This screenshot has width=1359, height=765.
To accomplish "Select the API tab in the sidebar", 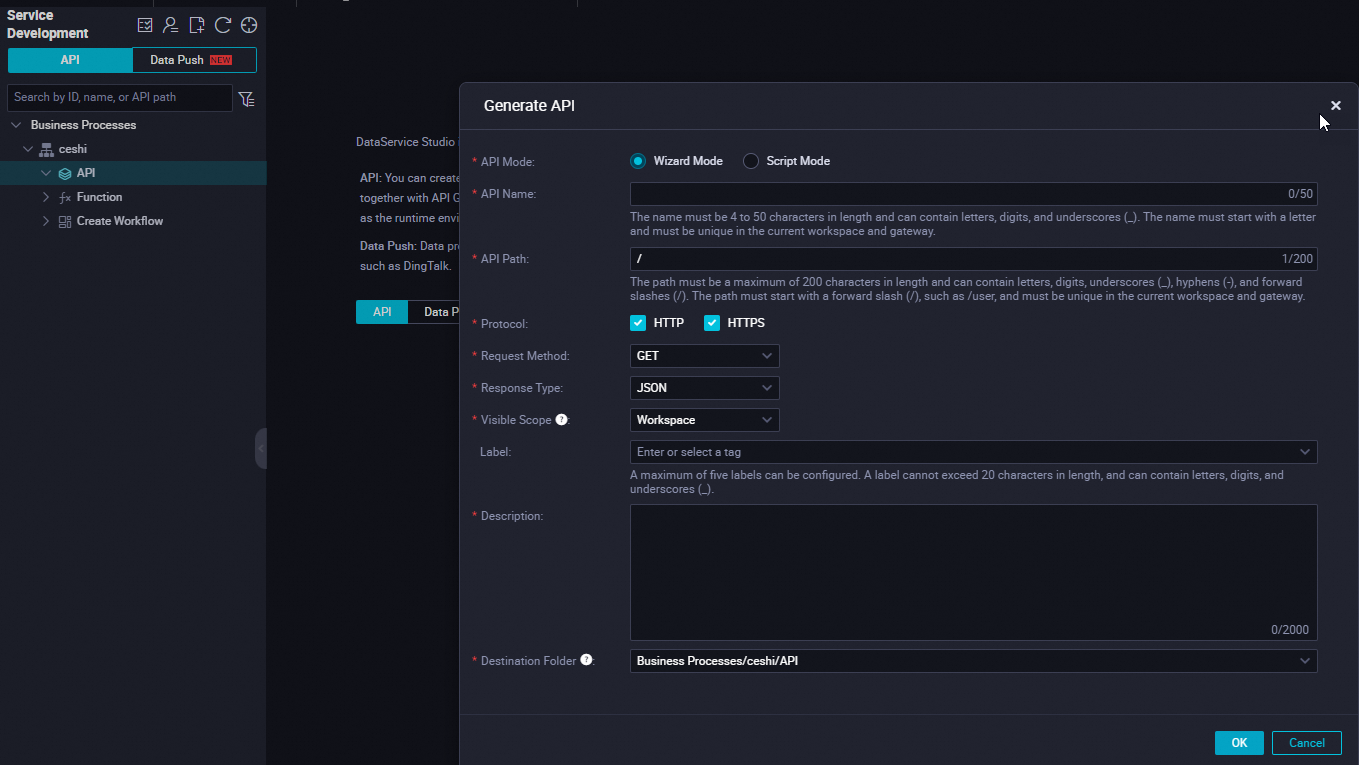I will 70,59.
